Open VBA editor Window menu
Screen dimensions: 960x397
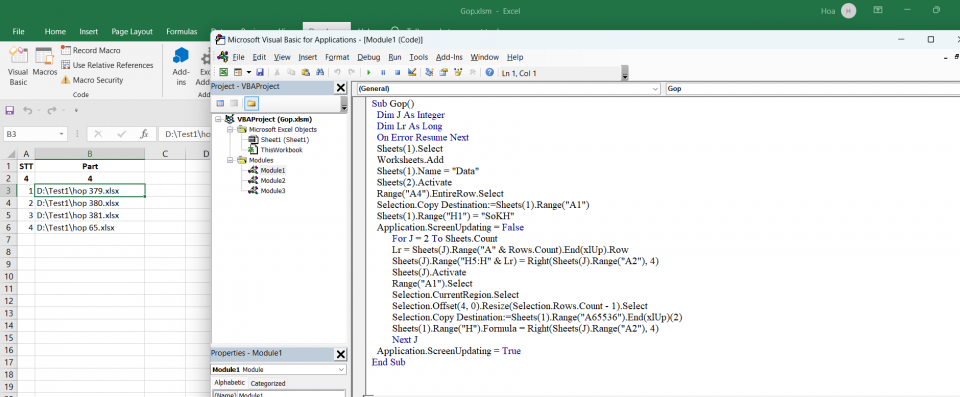[484, 57]
